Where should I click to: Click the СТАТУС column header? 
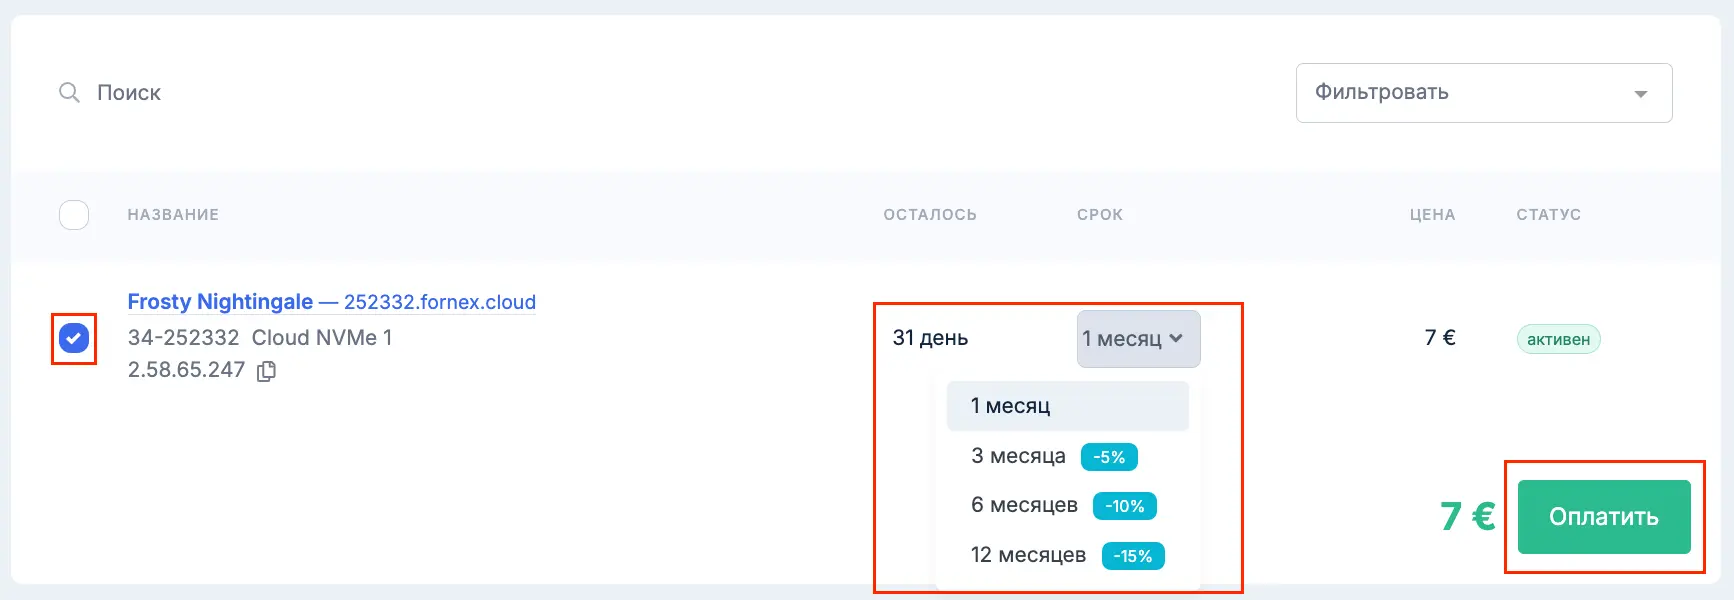1548,215
